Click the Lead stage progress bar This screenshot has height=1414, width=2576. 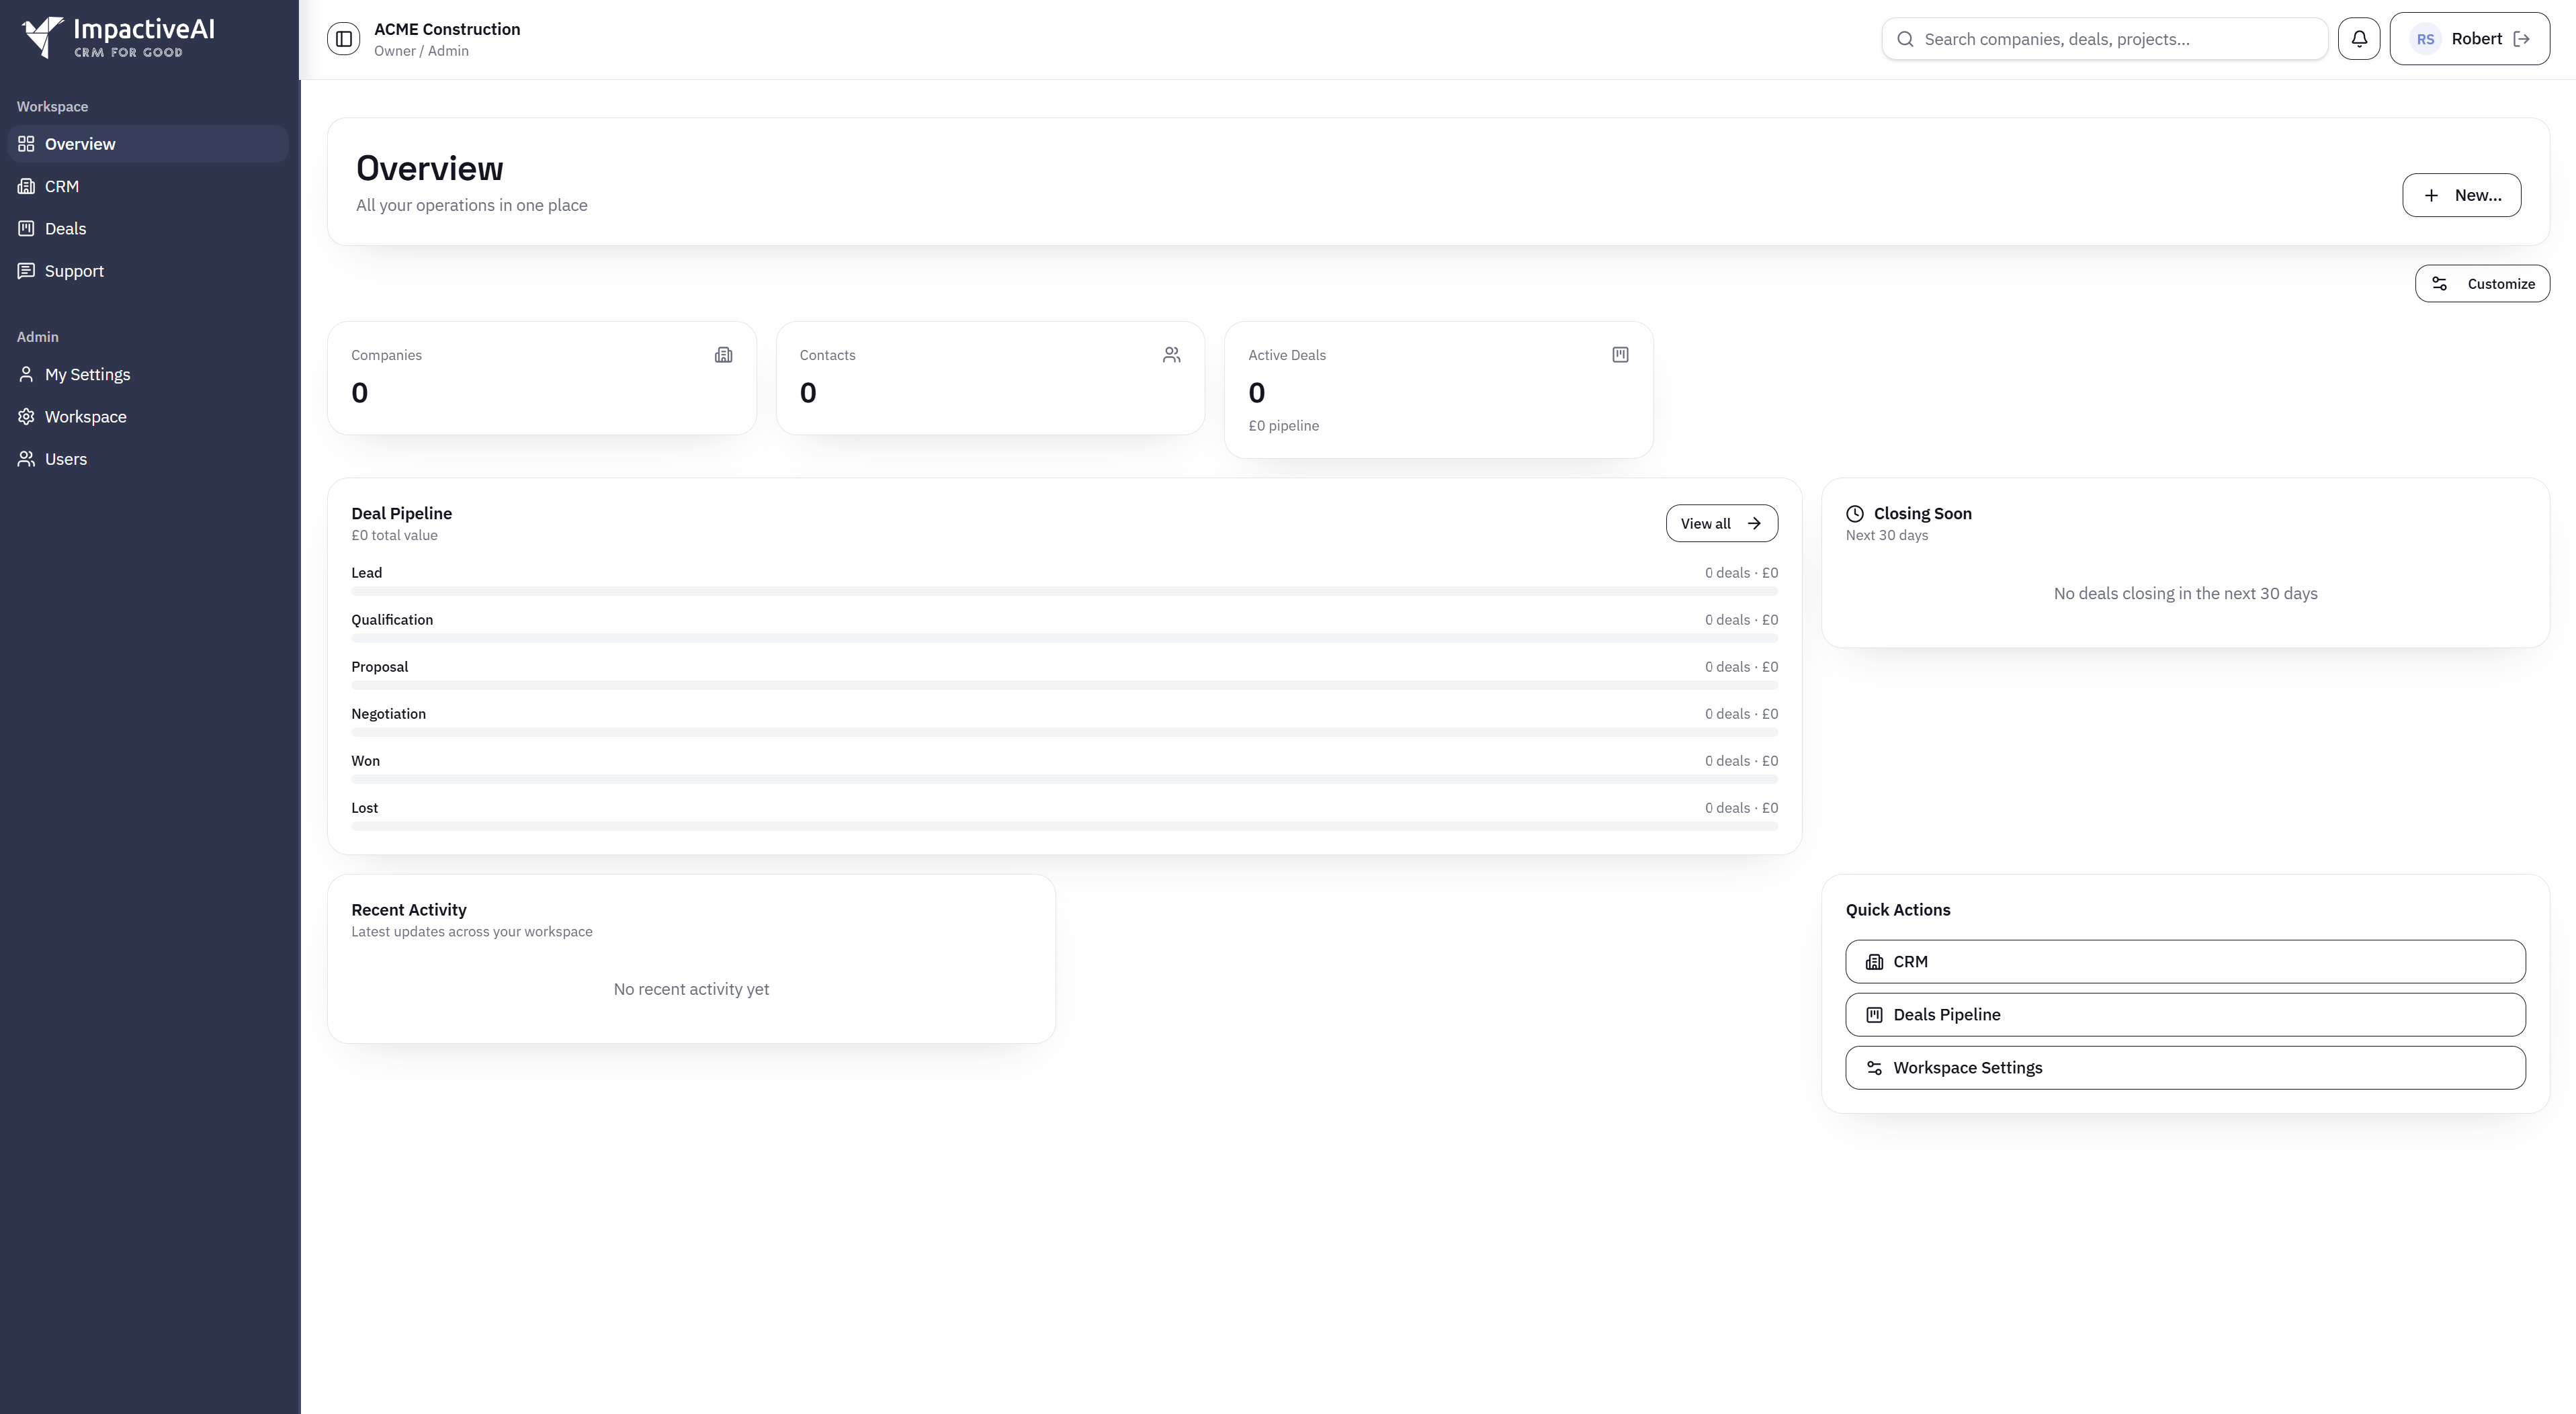(1064, 591)
